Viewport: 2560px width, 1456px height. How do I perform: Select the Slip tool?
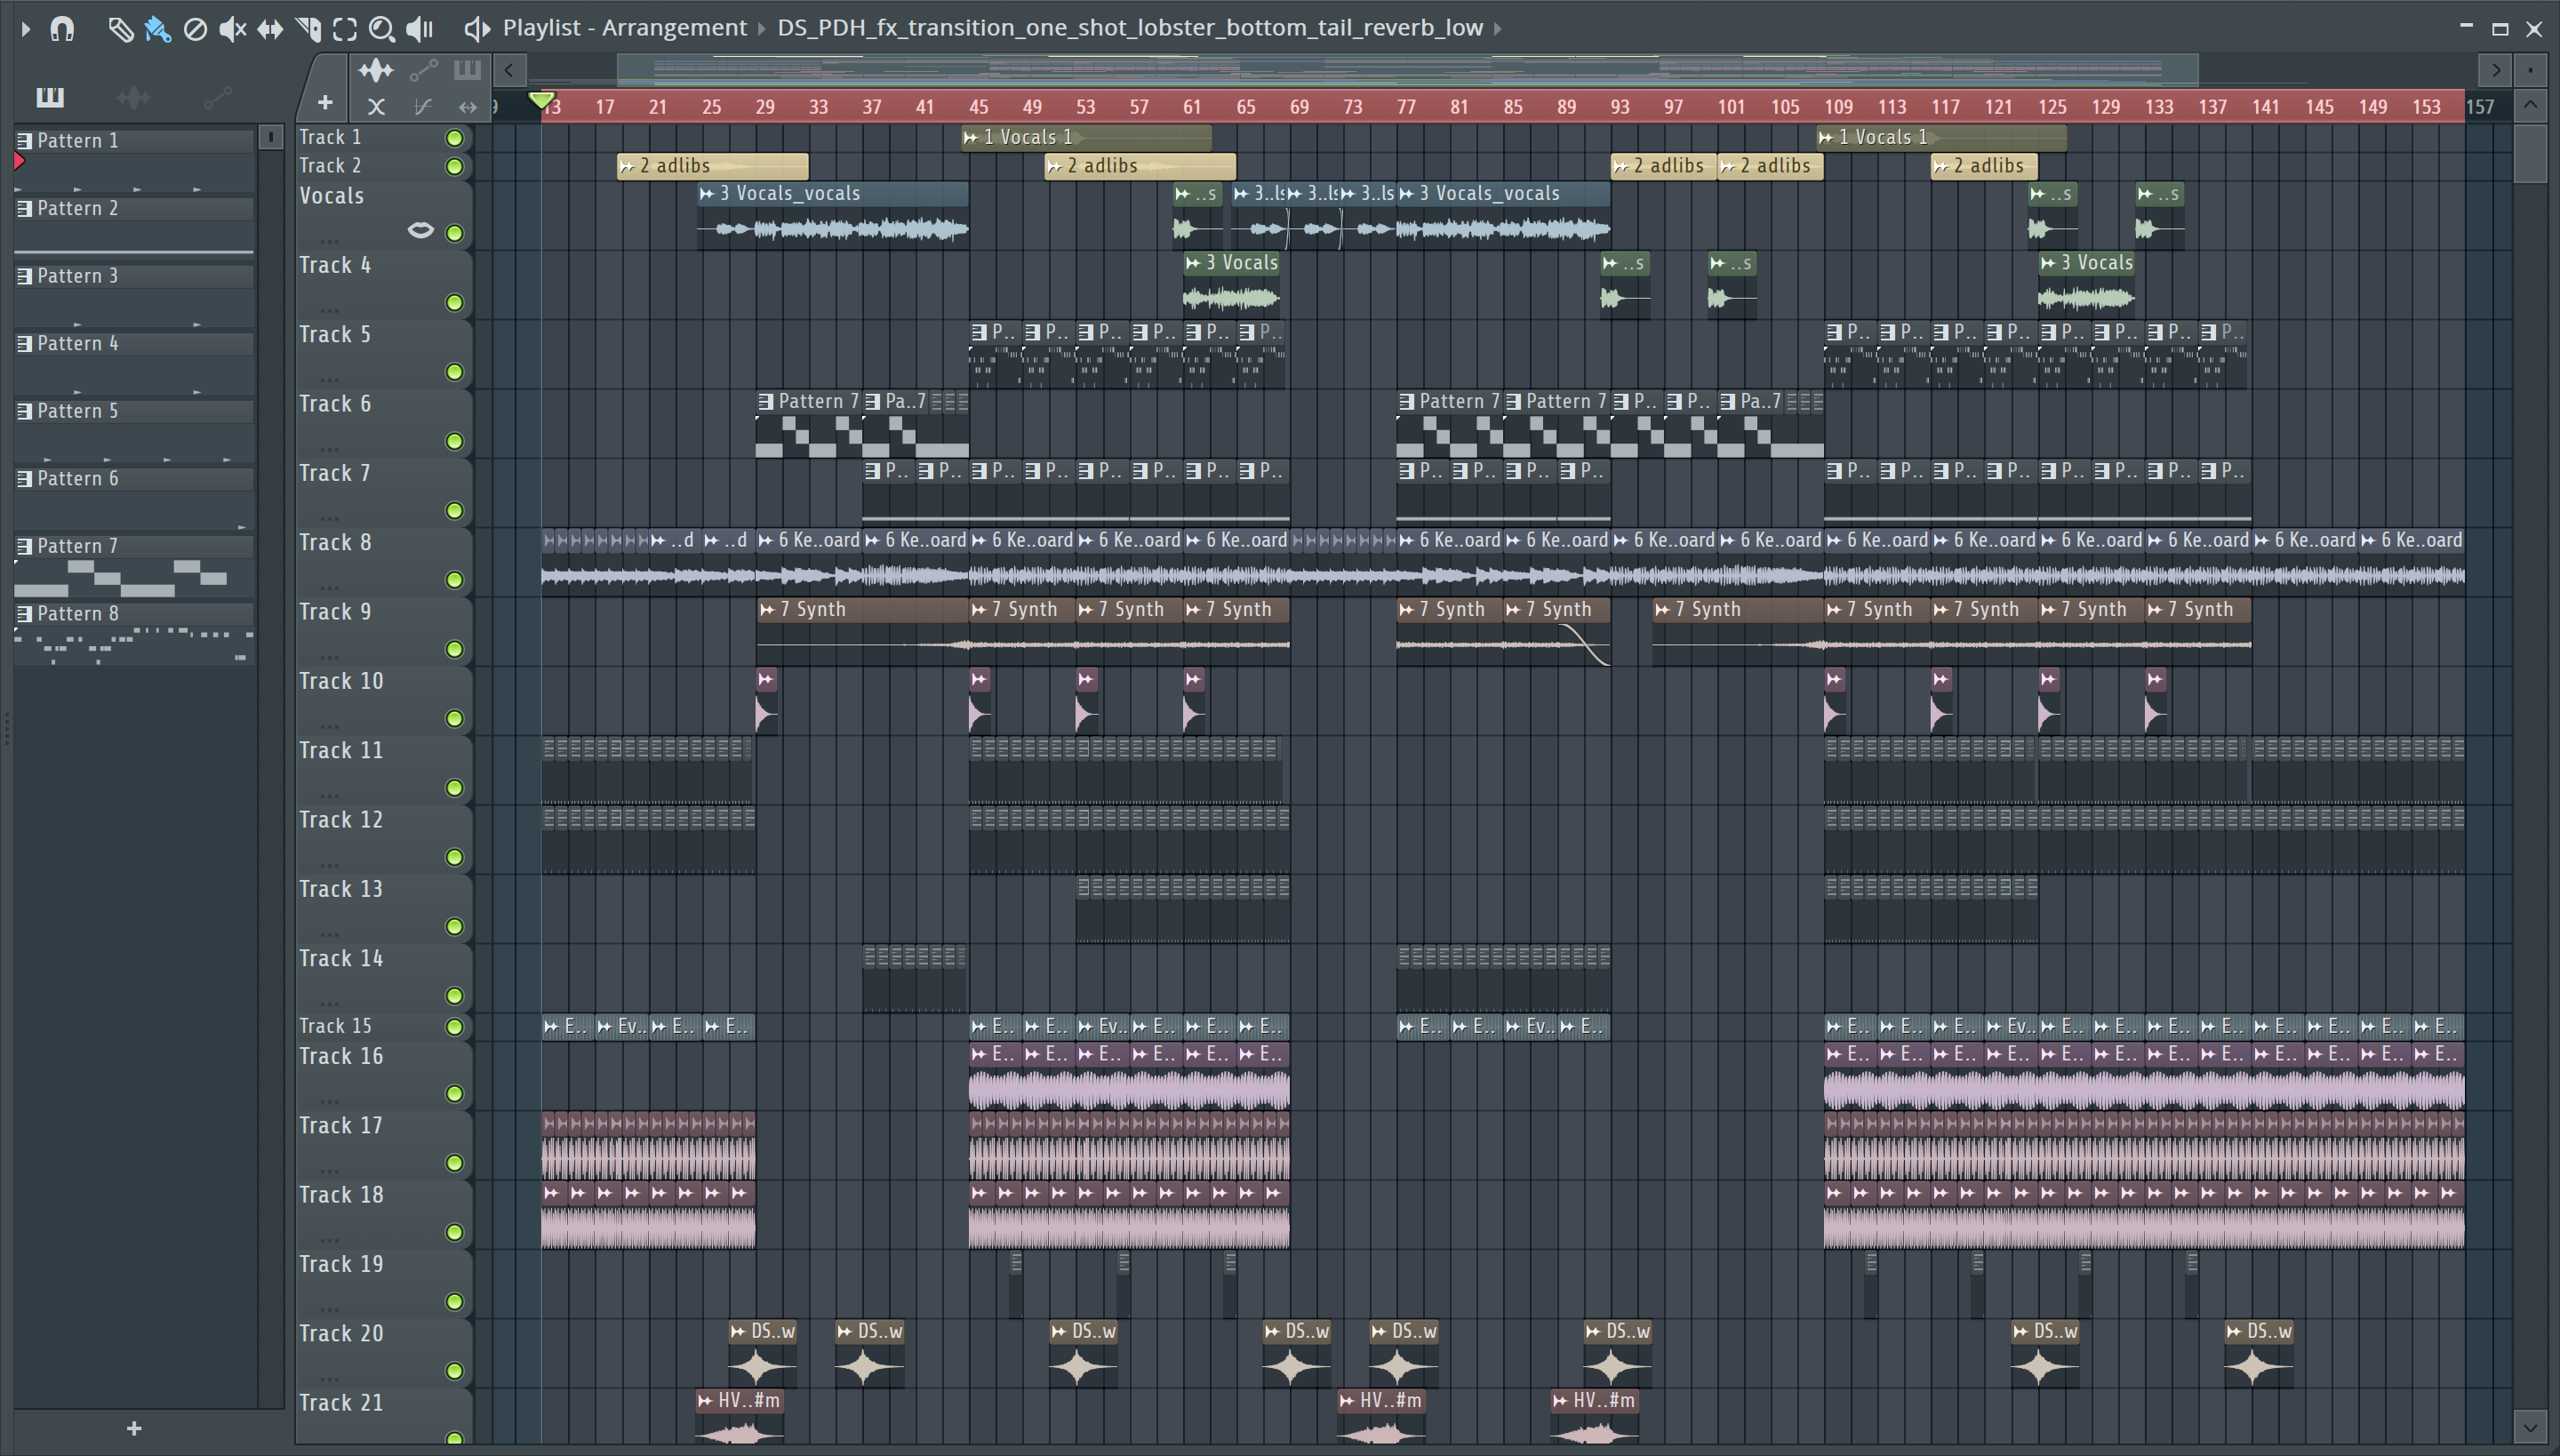270,29
